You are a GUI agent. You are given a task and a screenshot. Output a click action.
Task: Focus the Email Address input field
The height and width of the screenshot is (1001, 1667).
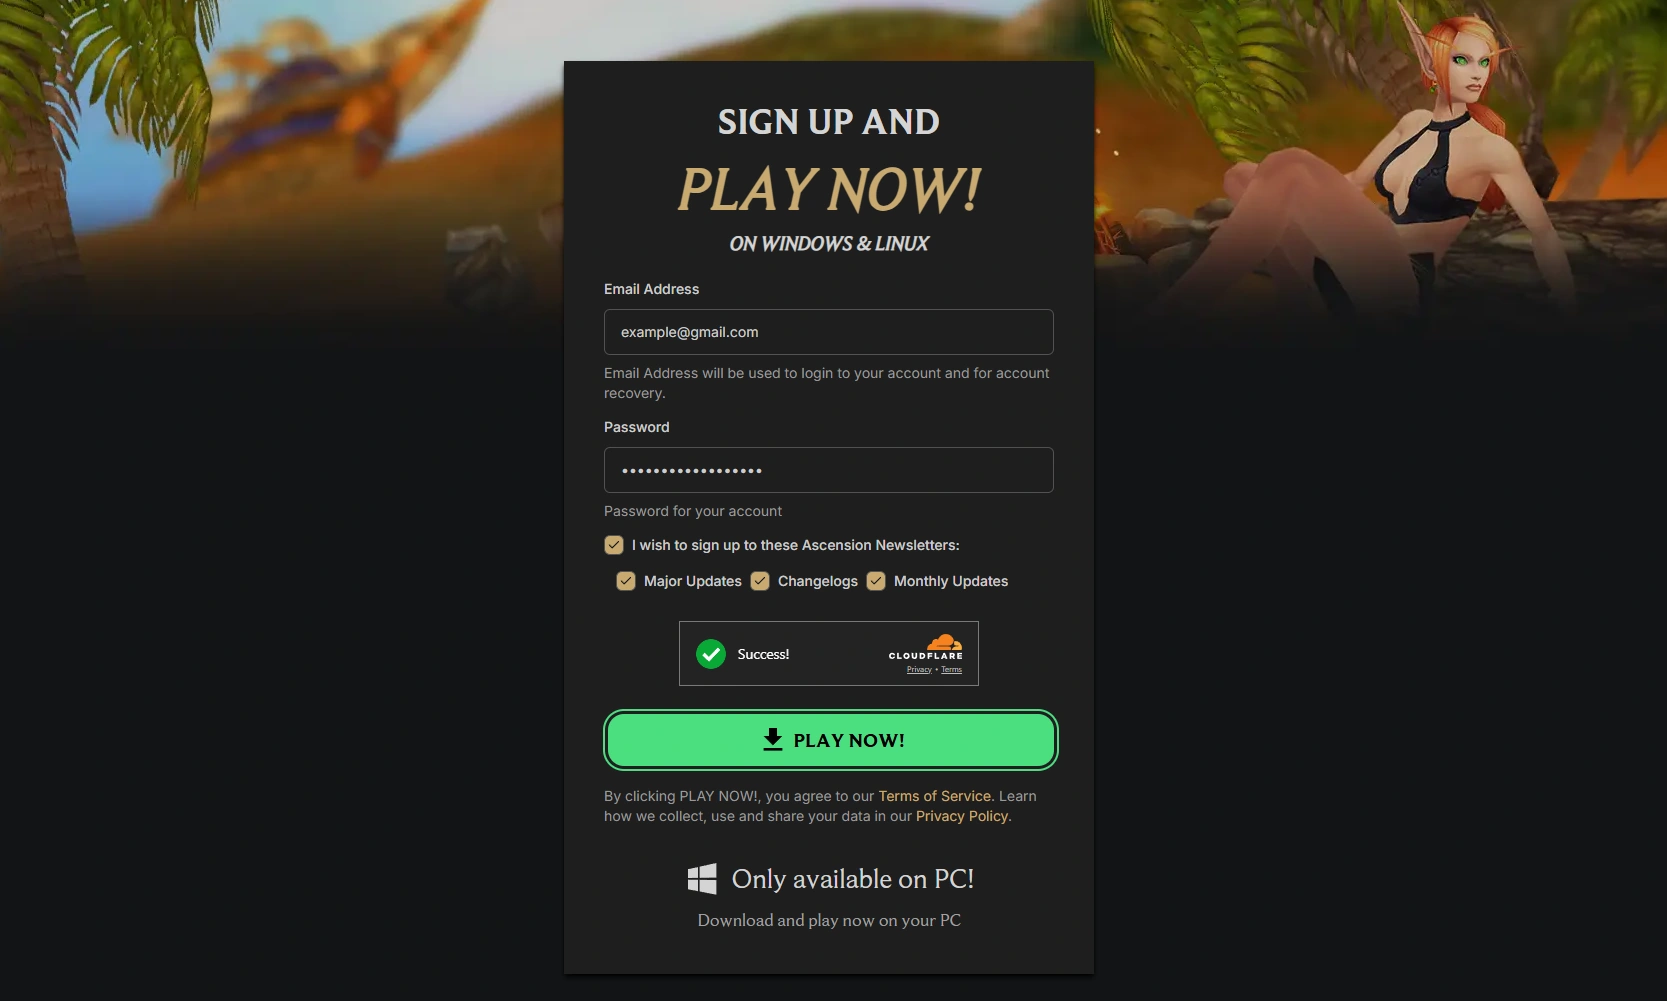click(x=829, y=332)
